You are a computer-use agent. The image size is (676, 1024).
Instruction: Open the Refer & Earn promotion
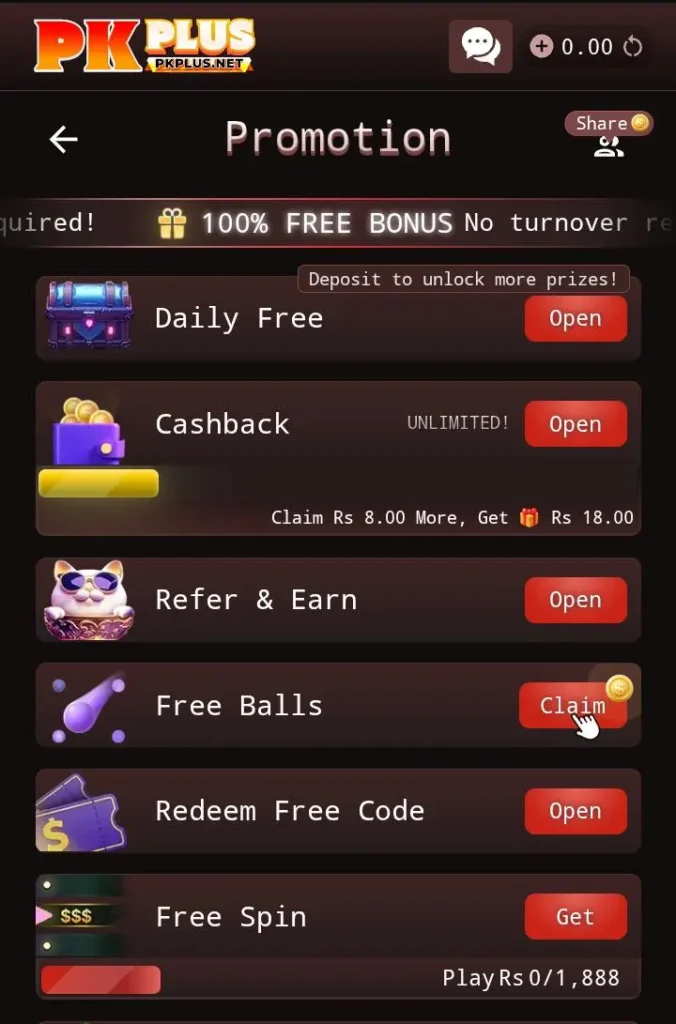pyautogui.click(x=575, y=600)
